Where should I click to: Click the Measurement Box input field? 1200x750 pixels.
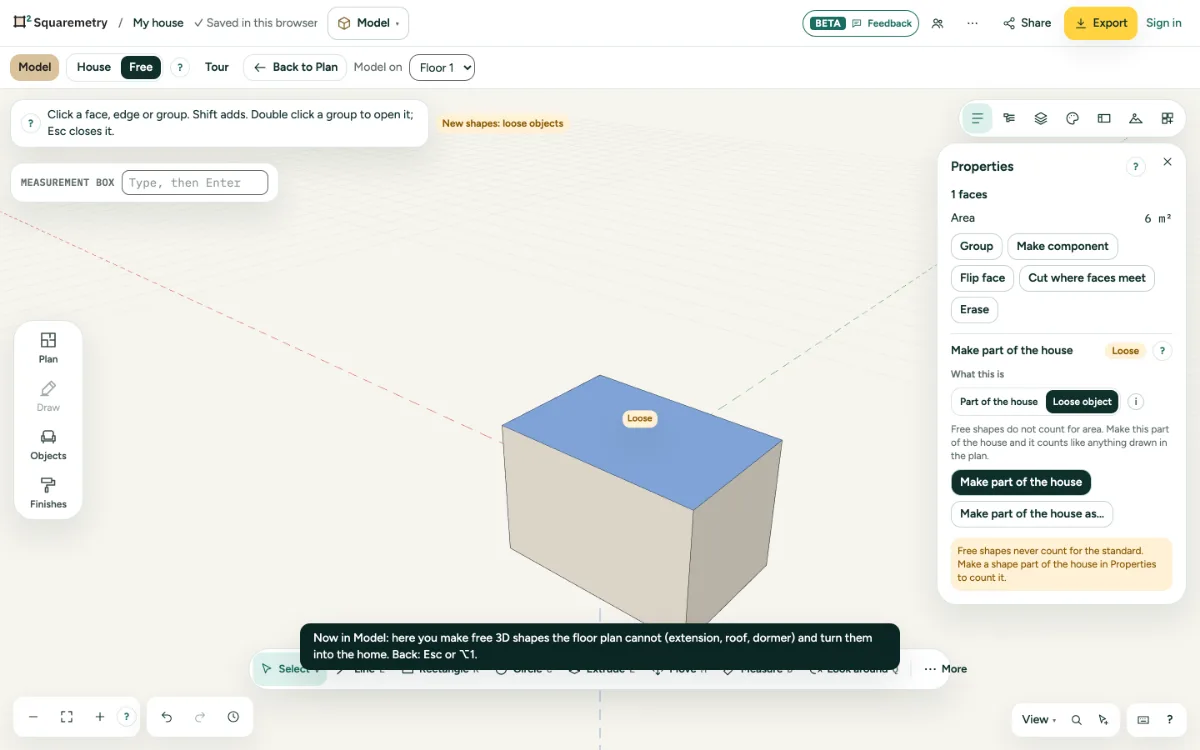[x=195, y=183]
